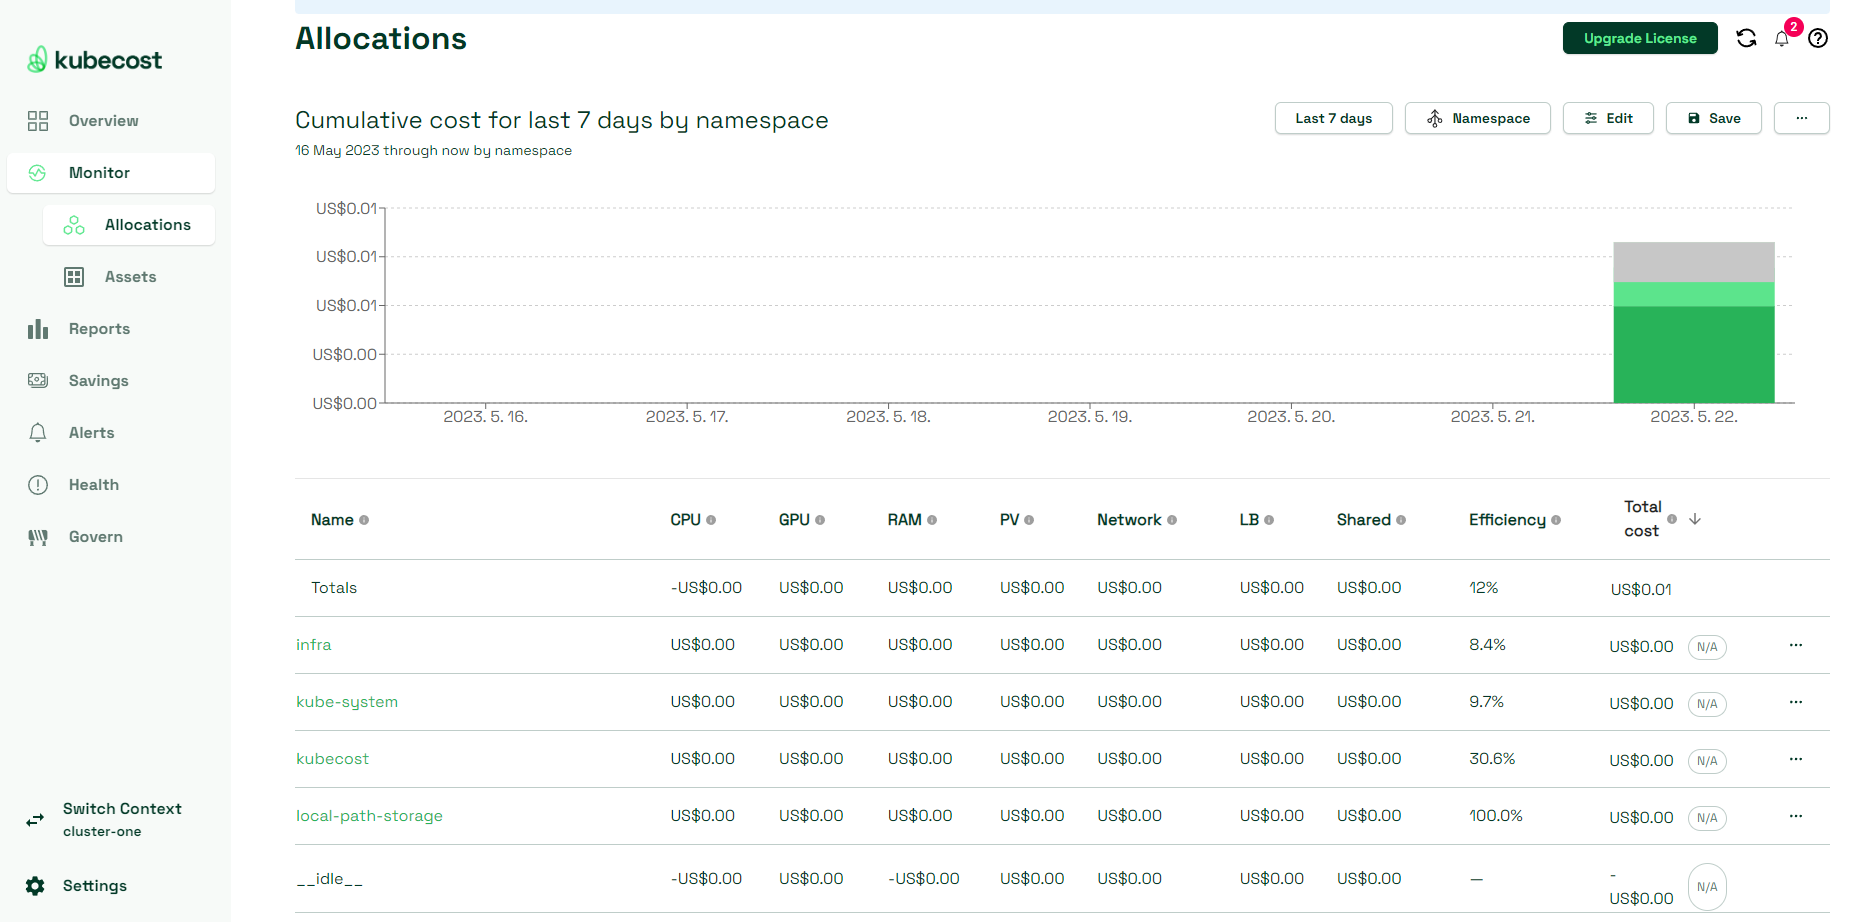
Task: Open Reports from sidebar
Action: 99,329
